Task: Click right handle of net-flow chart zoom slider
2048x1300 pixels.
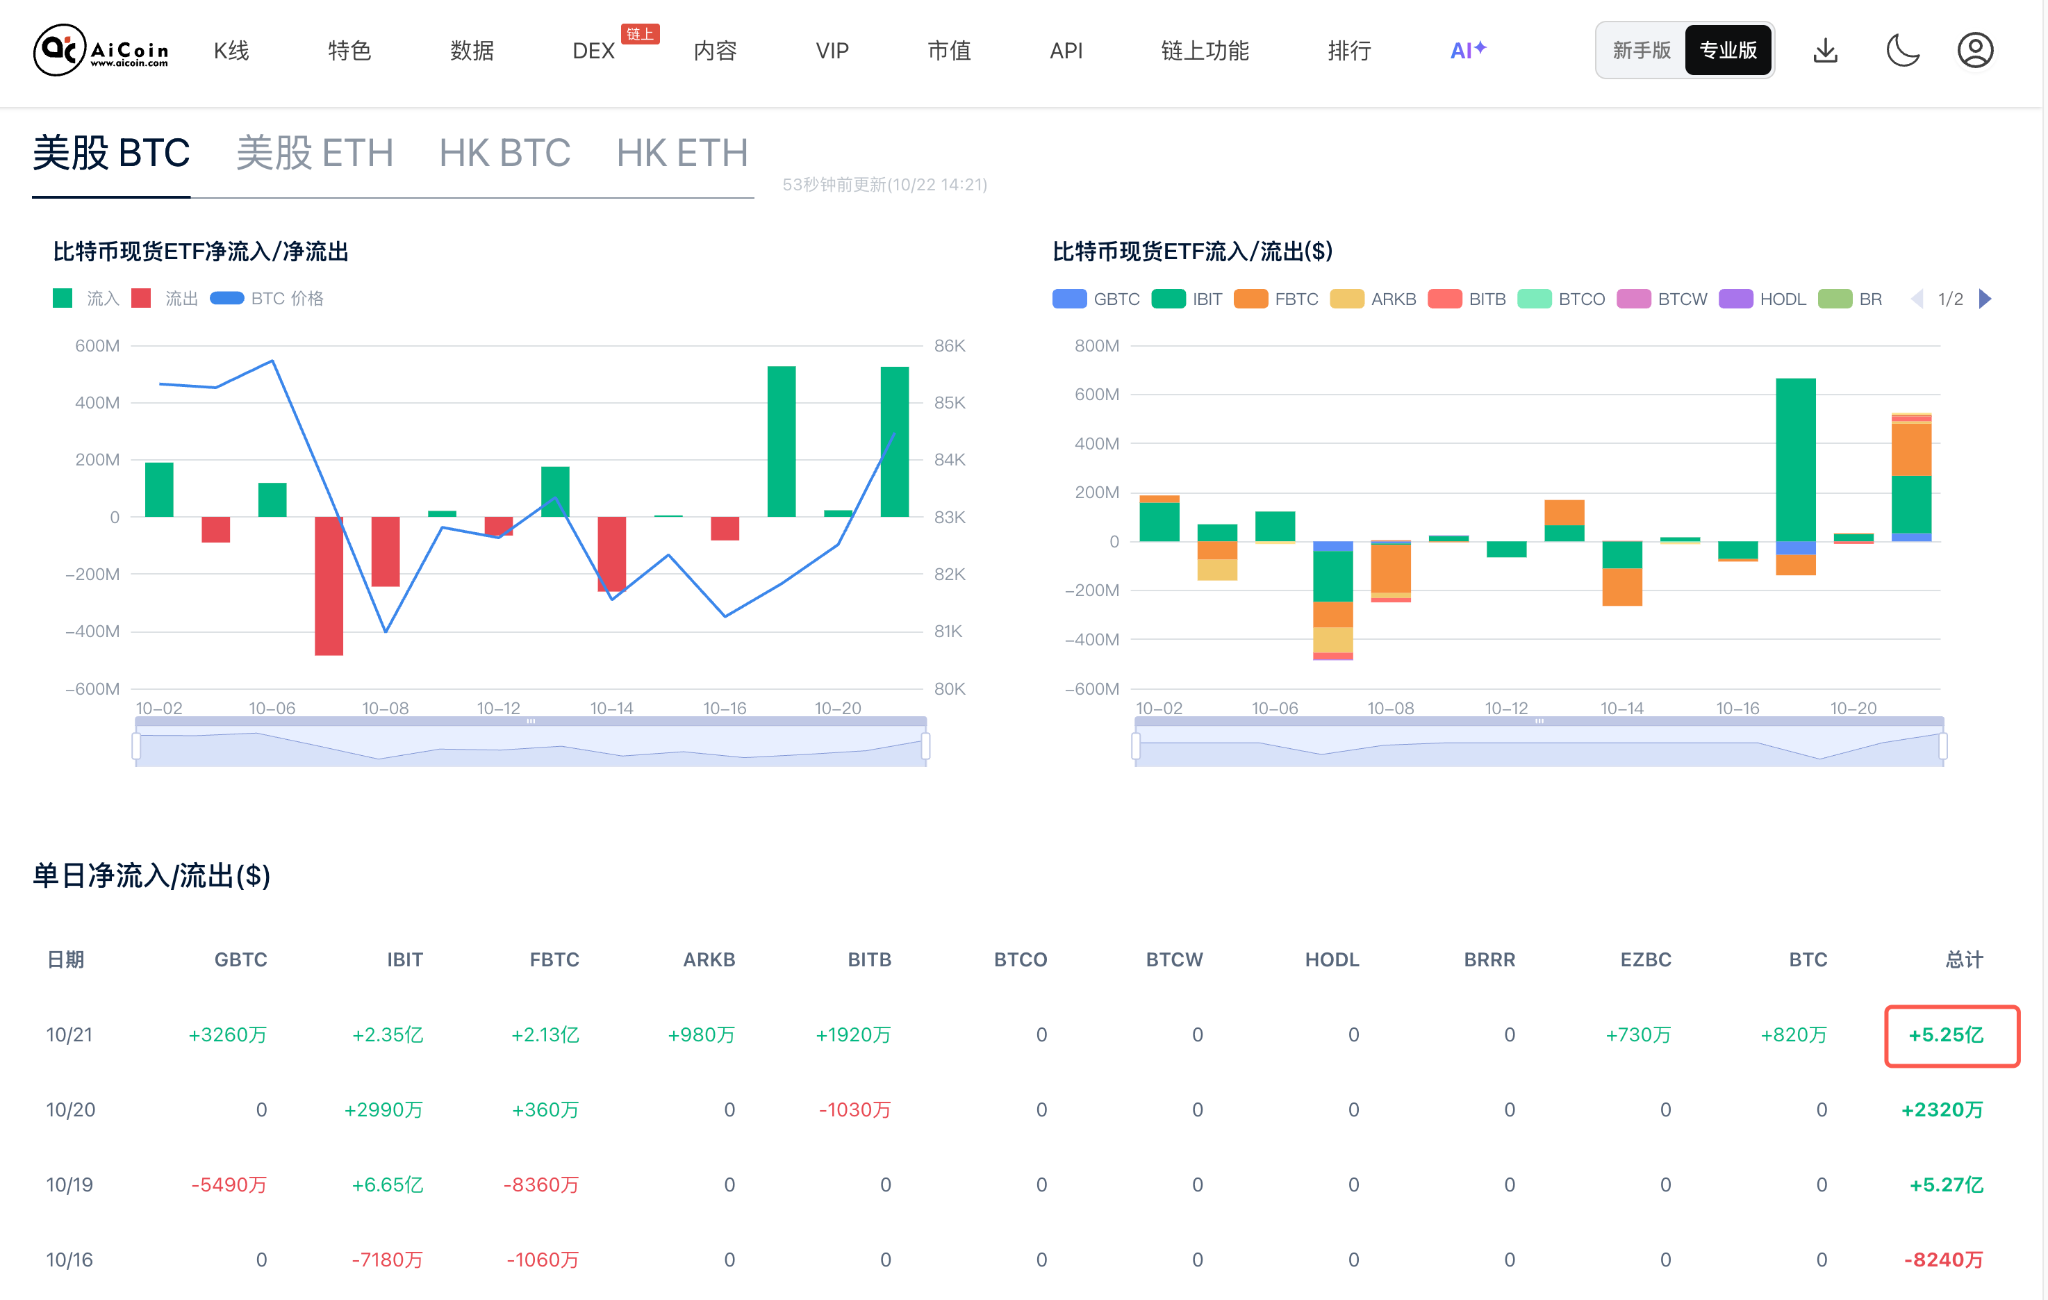Action: pyautogui.click(x=926, y=746)
